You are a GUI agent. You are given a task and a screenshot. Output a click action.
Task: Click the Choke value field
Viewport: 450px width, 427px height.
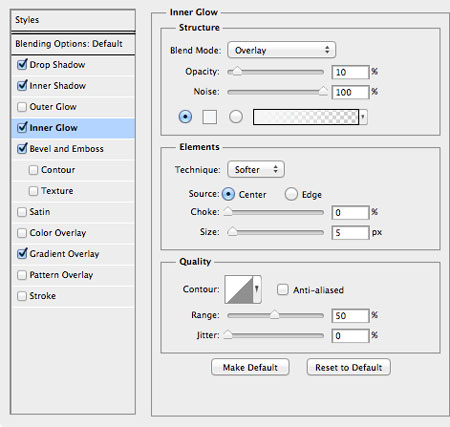coord(351,212)
